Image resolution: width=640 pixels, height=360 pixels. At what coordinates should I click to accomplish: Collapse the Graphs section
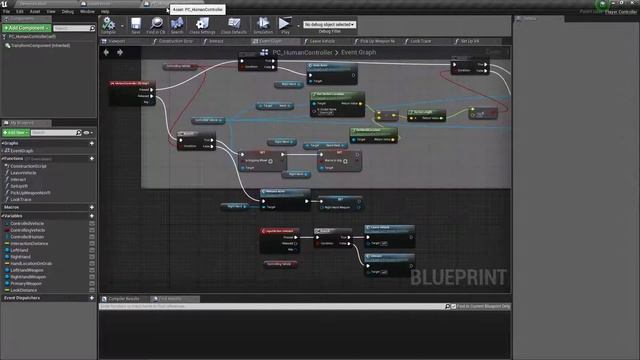click(x=3, y=143)
